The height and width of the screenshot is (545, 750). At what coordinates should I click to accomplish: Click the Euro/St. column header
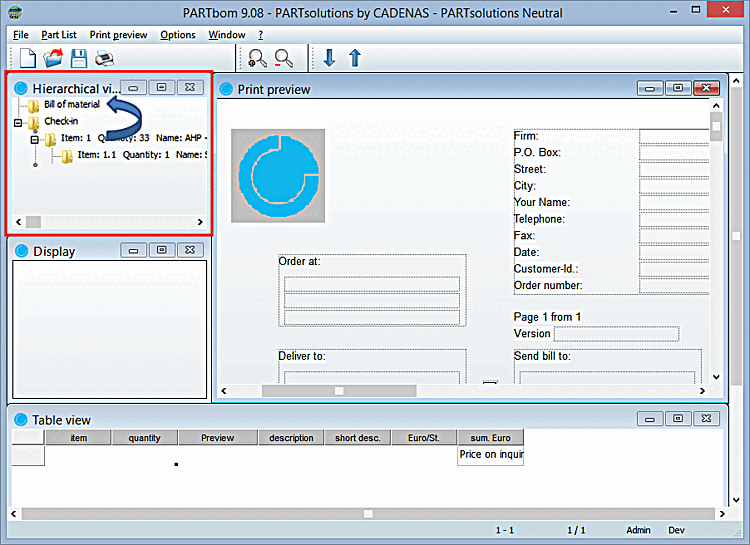click(424, 437)
